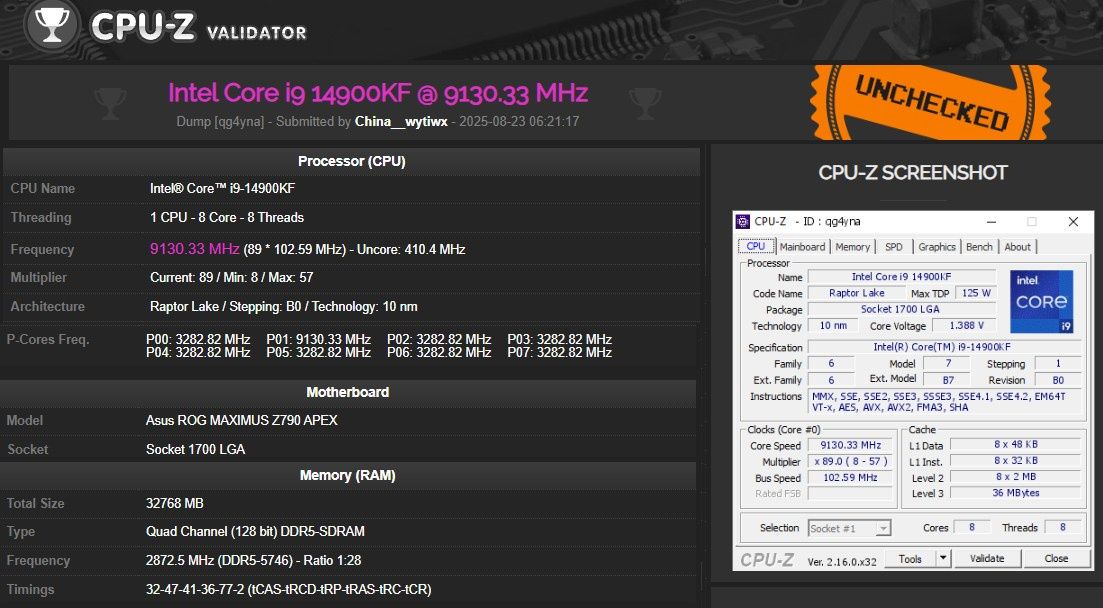
Task: Click Asus ROG MAXIMUS Z790 APEX text
Action: click(x=241, y=420)
